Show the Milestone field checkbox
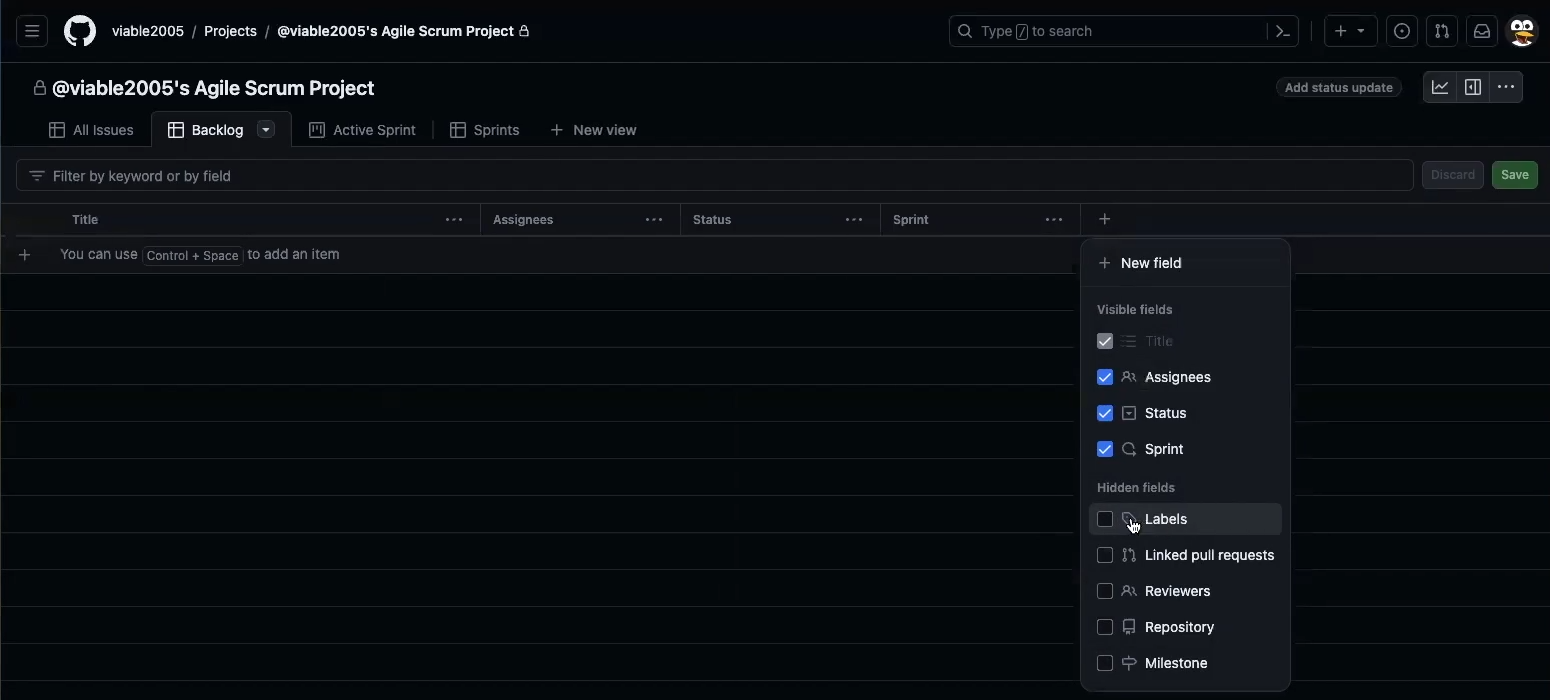 (1105, 663)
